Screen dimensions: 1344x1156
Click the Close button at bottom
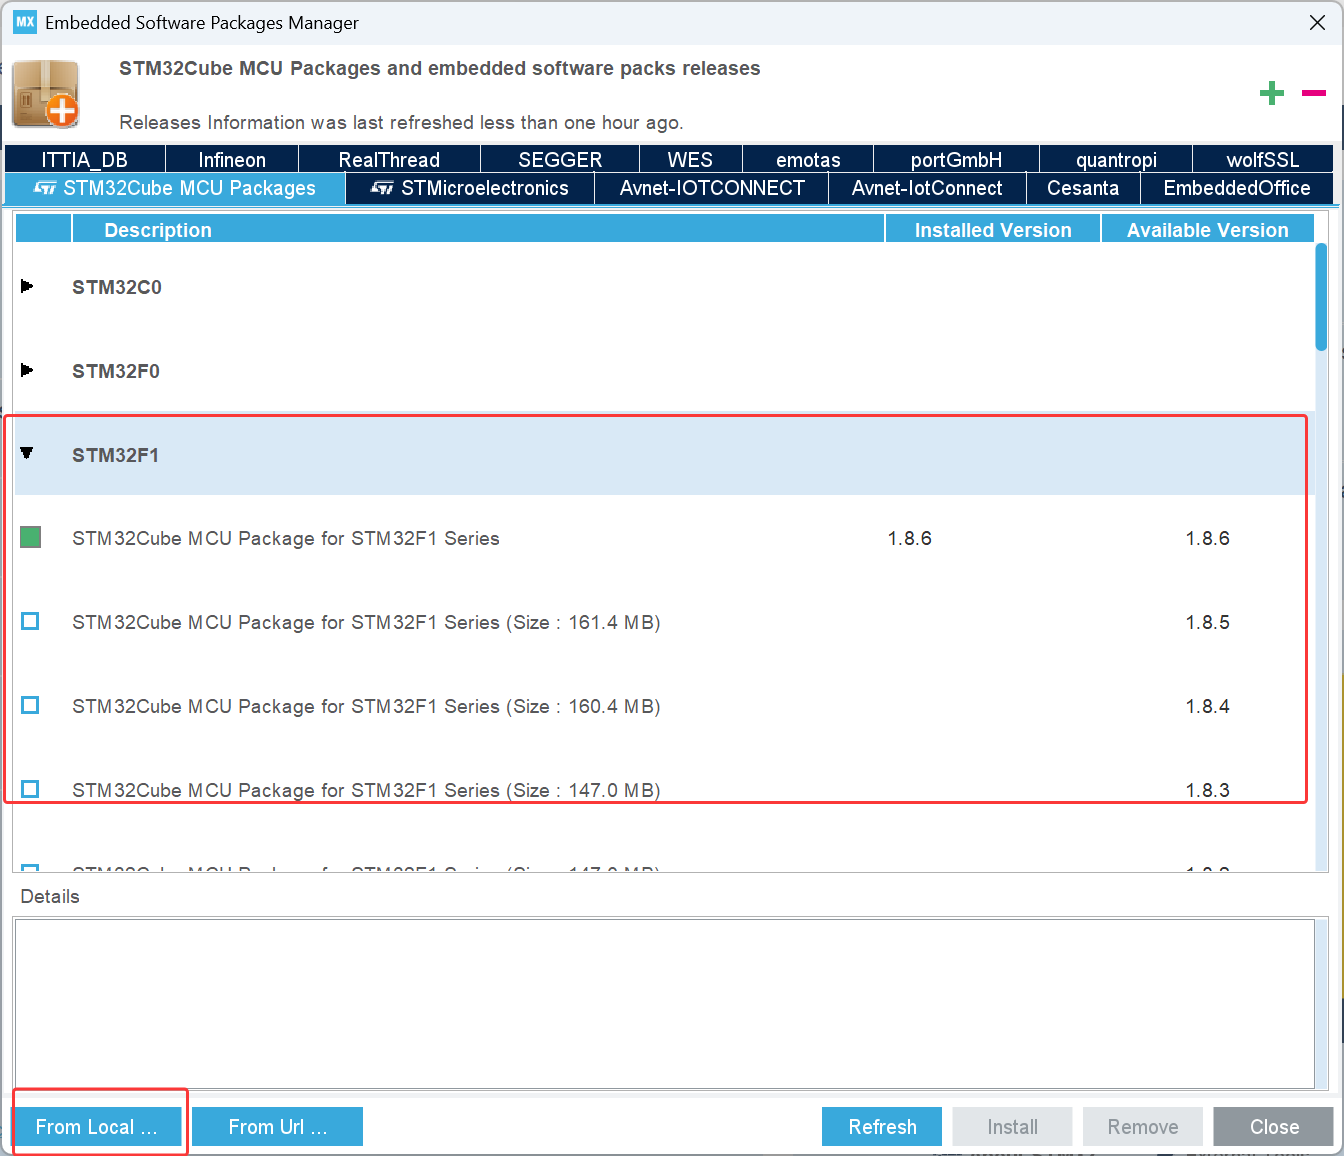[1274, 1127]
